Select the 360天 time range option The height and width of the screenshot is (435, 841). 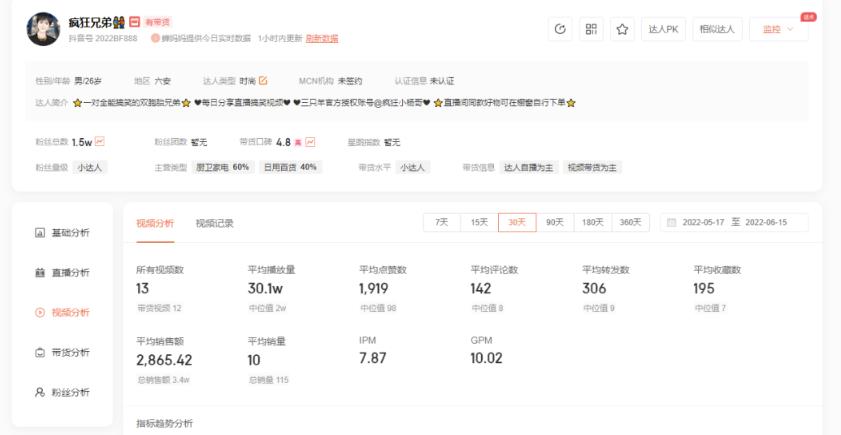point(630,222)
